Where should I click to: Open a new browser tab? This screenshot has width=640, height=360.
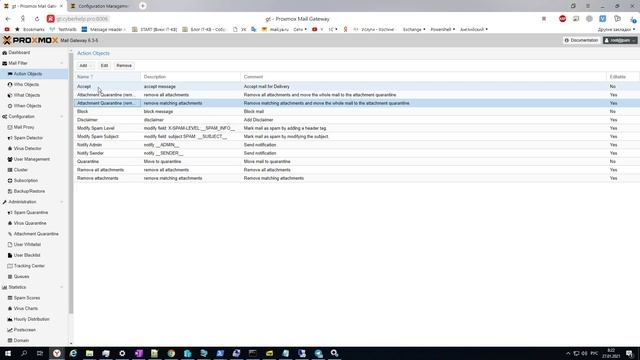[x=142, y=6]
